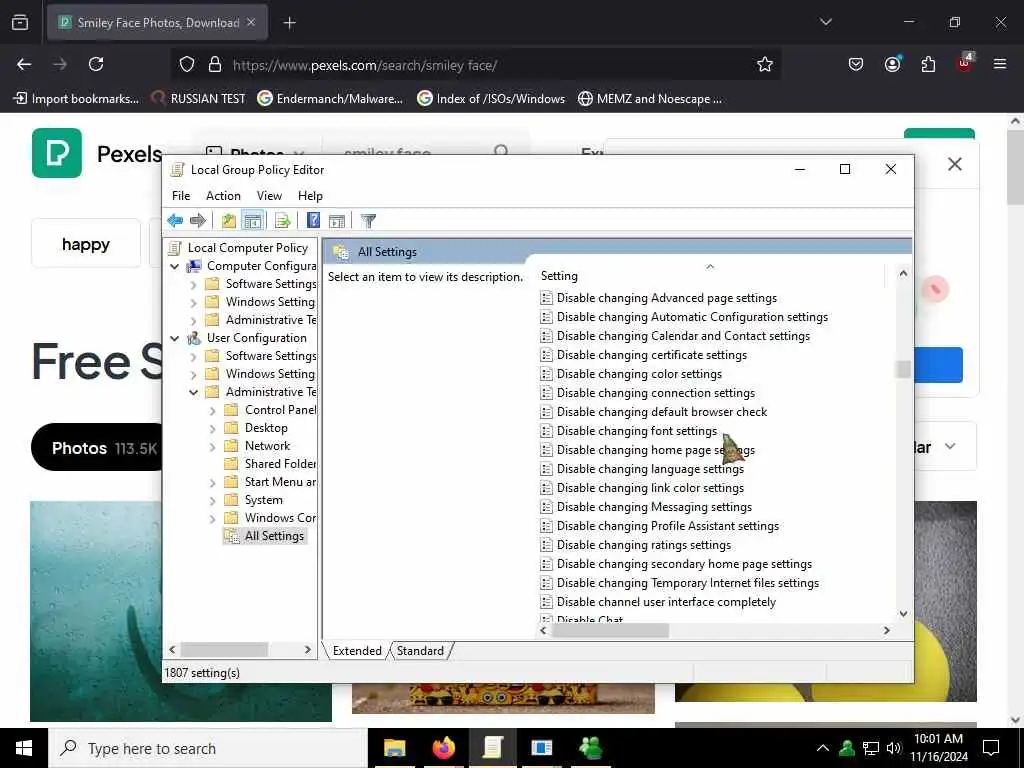Reload the Pexels page in Firefox

tap(96, 64)
